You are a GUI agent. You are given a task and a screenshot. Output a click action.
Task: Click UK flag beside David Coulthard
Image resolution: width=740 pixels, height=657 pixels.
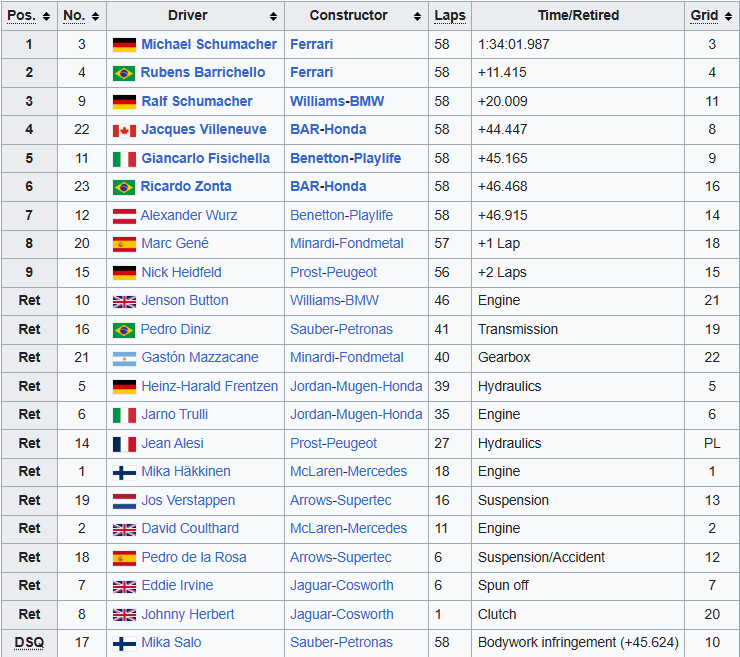(125, 529)
